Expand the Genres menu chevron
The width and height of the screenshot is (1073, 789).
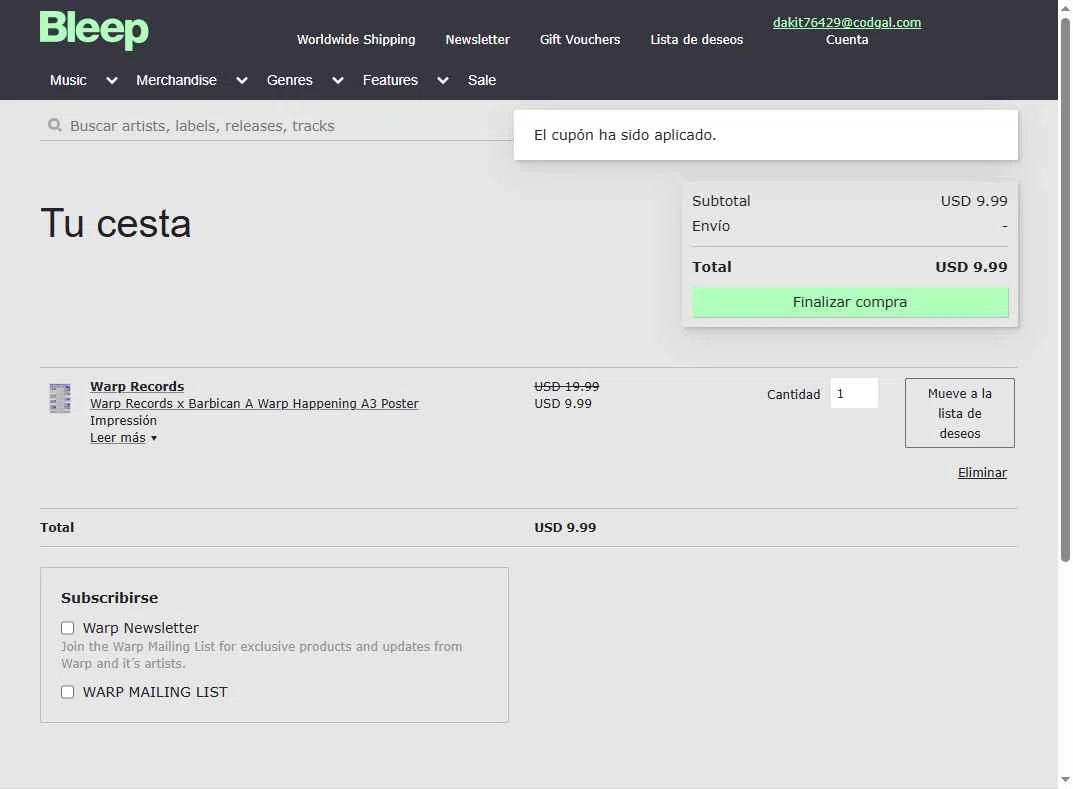point(337,81)
